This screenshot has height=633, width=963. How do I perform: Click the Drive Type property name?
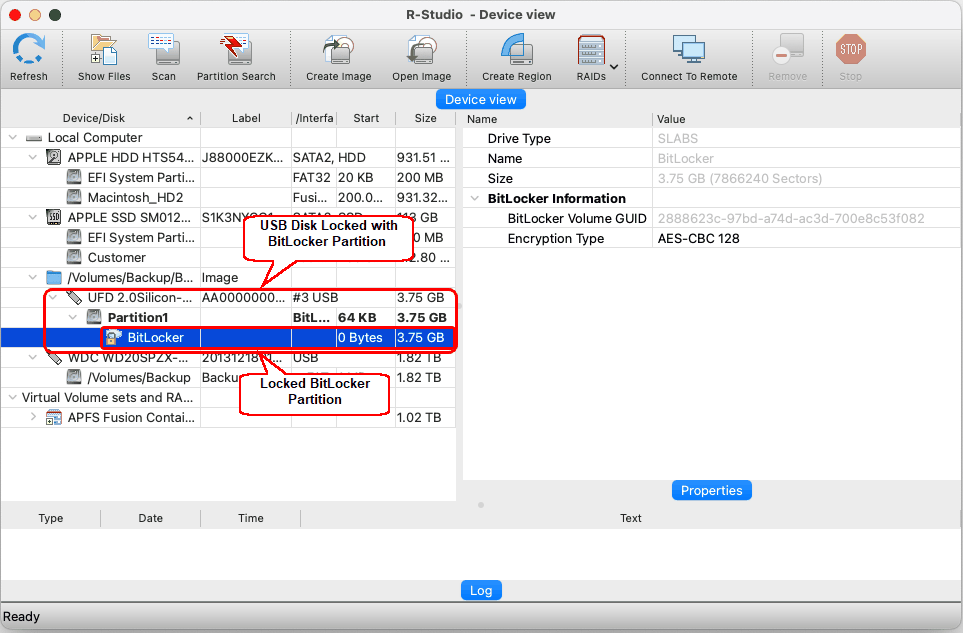pos(519,139)
